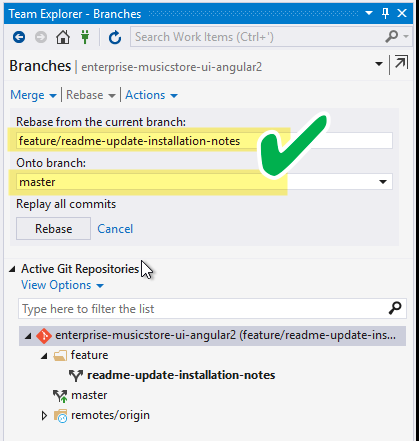
Task: Open the Rebase dropdown section
Action: coord(91,95)
